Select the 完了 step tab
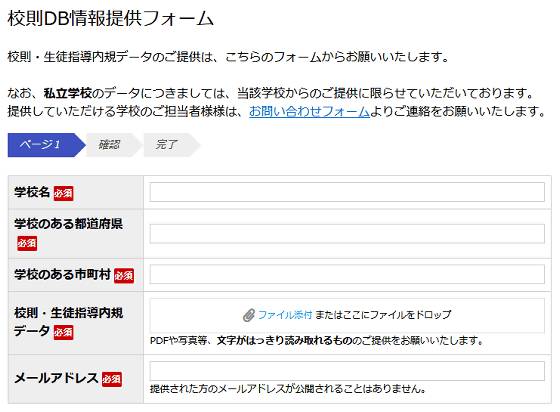Screen dimensions: 560x412 [171, 145]
